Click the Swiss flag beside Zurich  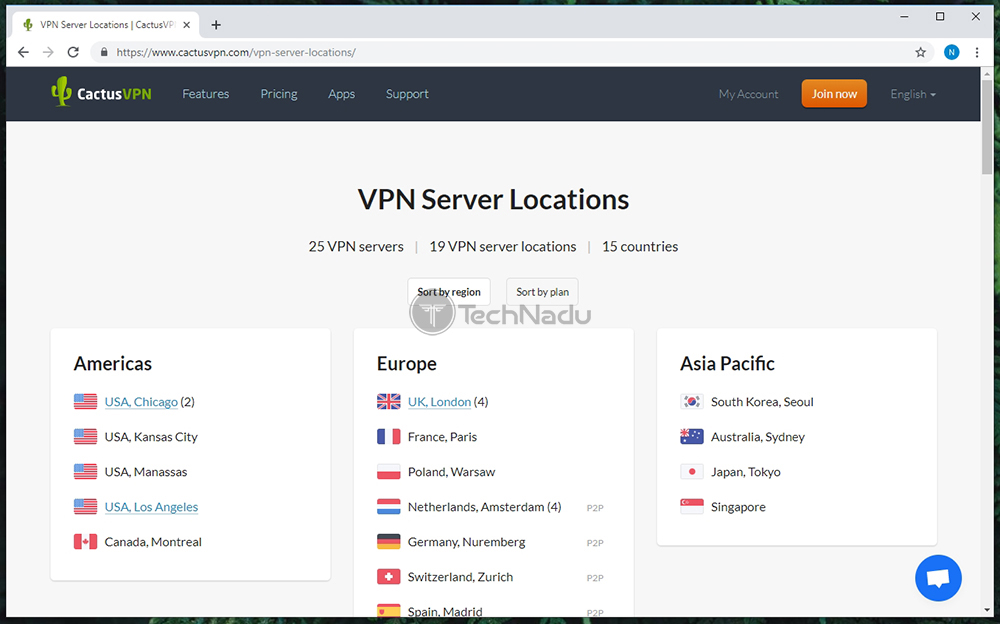click(x=388, y=577)
